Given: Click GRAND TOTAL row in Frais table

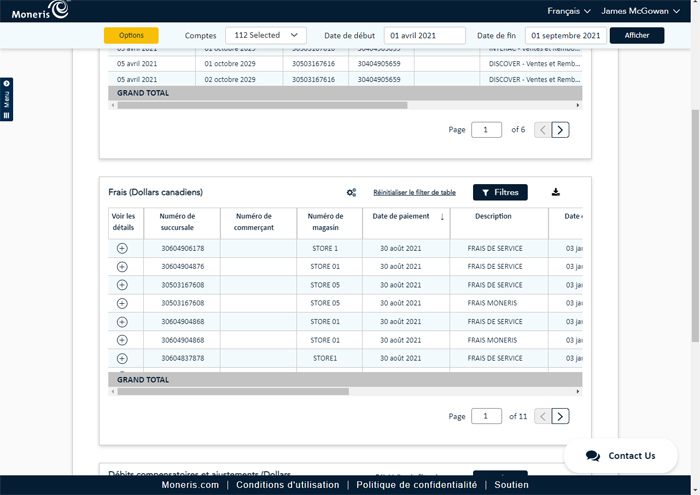Looking at the screenshot, I should pos(345,380).
